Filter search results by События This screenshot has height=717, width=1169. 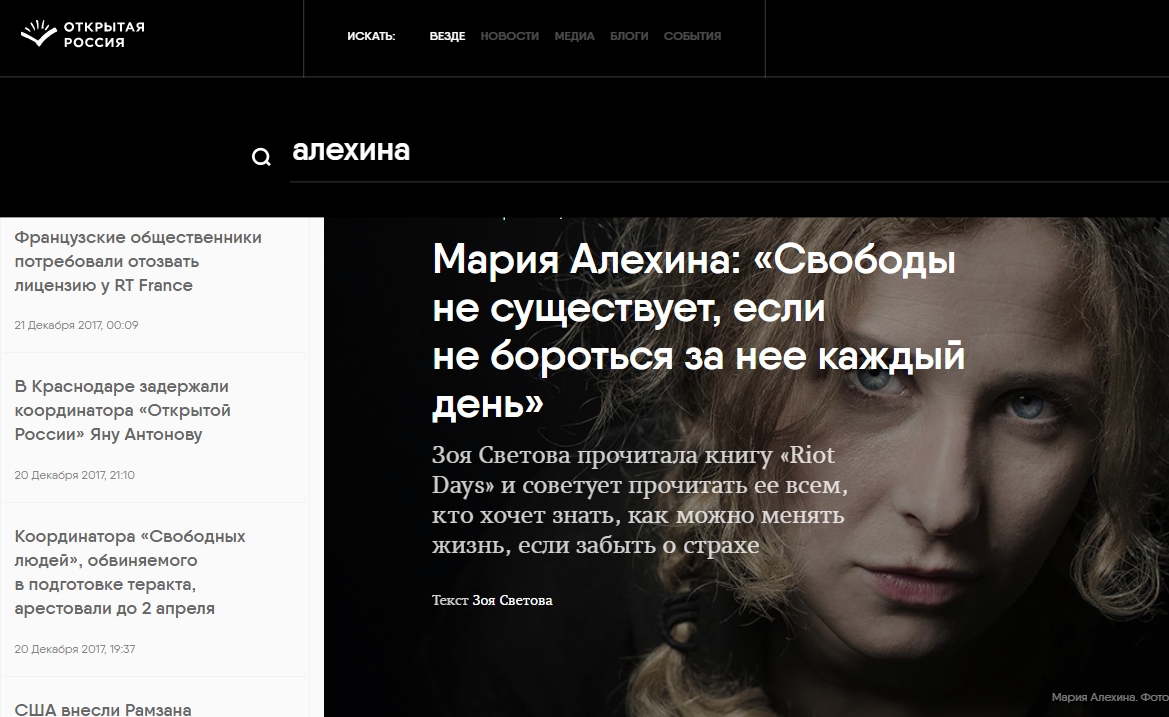point(692,36)
